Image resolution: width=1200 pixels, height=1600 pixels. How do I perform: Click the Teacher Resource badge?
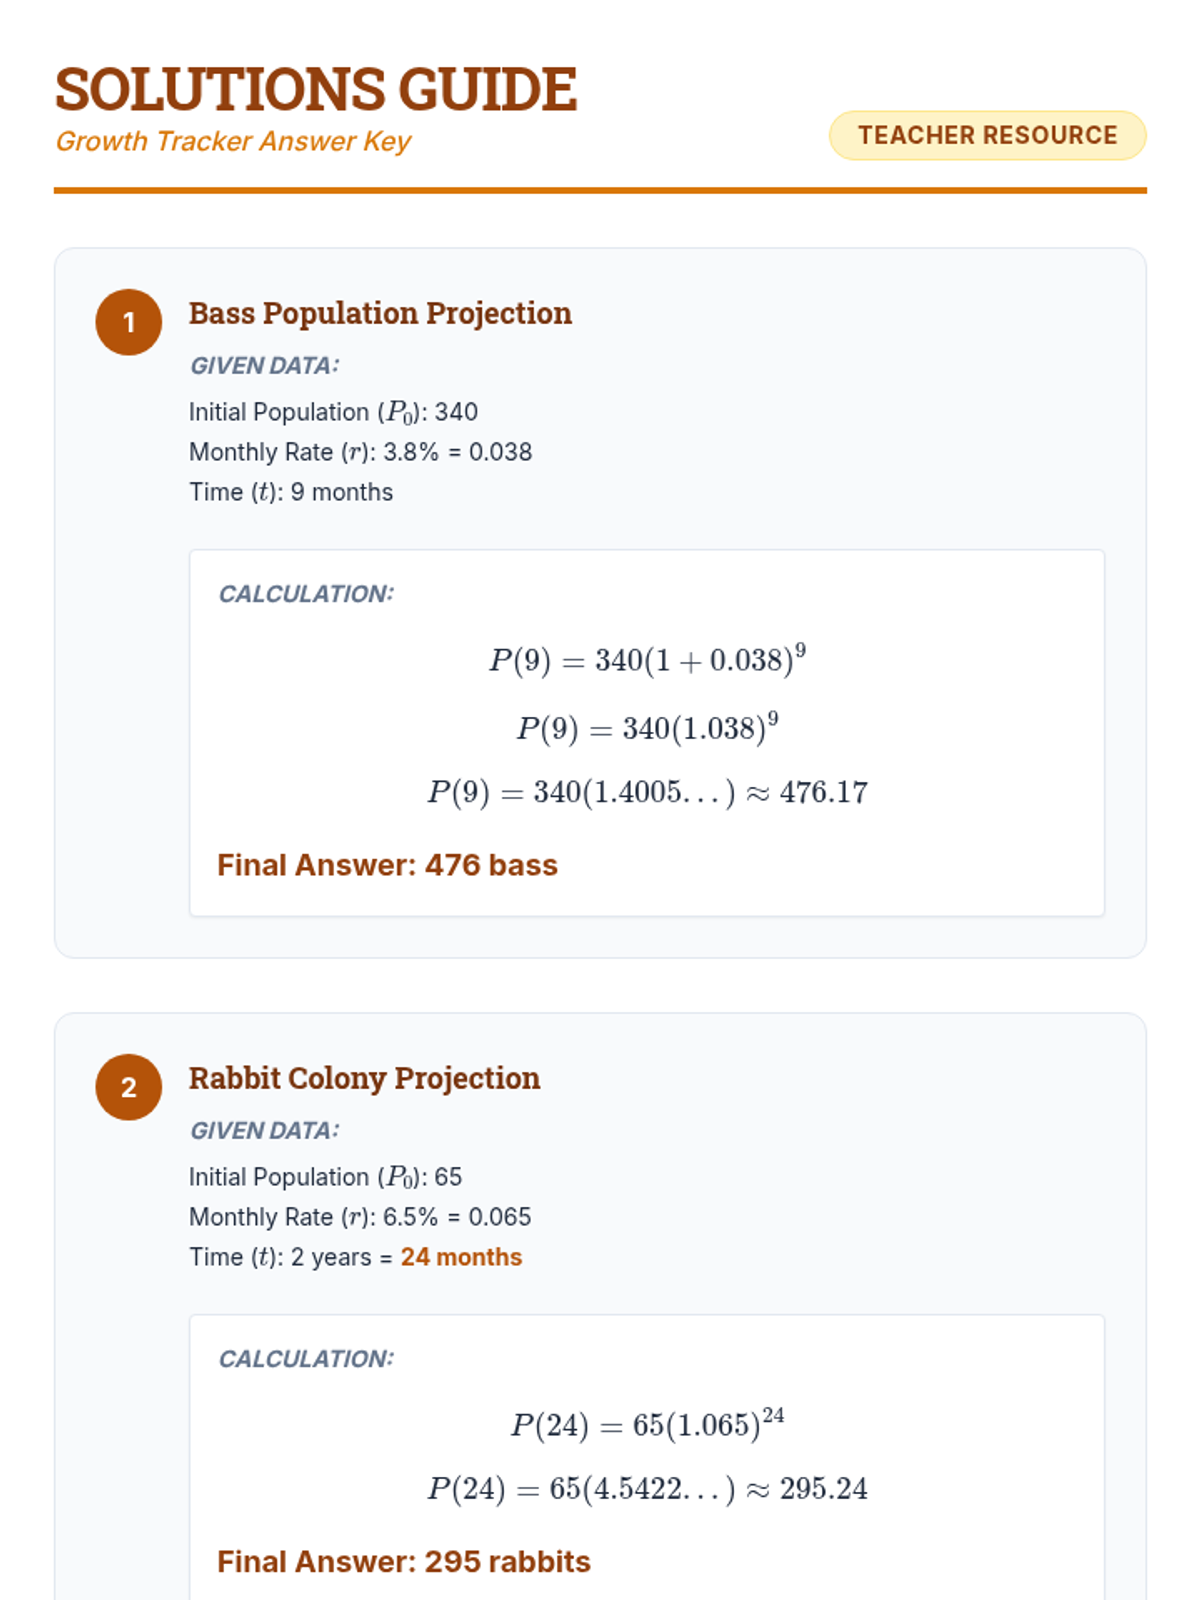[987, 135]
